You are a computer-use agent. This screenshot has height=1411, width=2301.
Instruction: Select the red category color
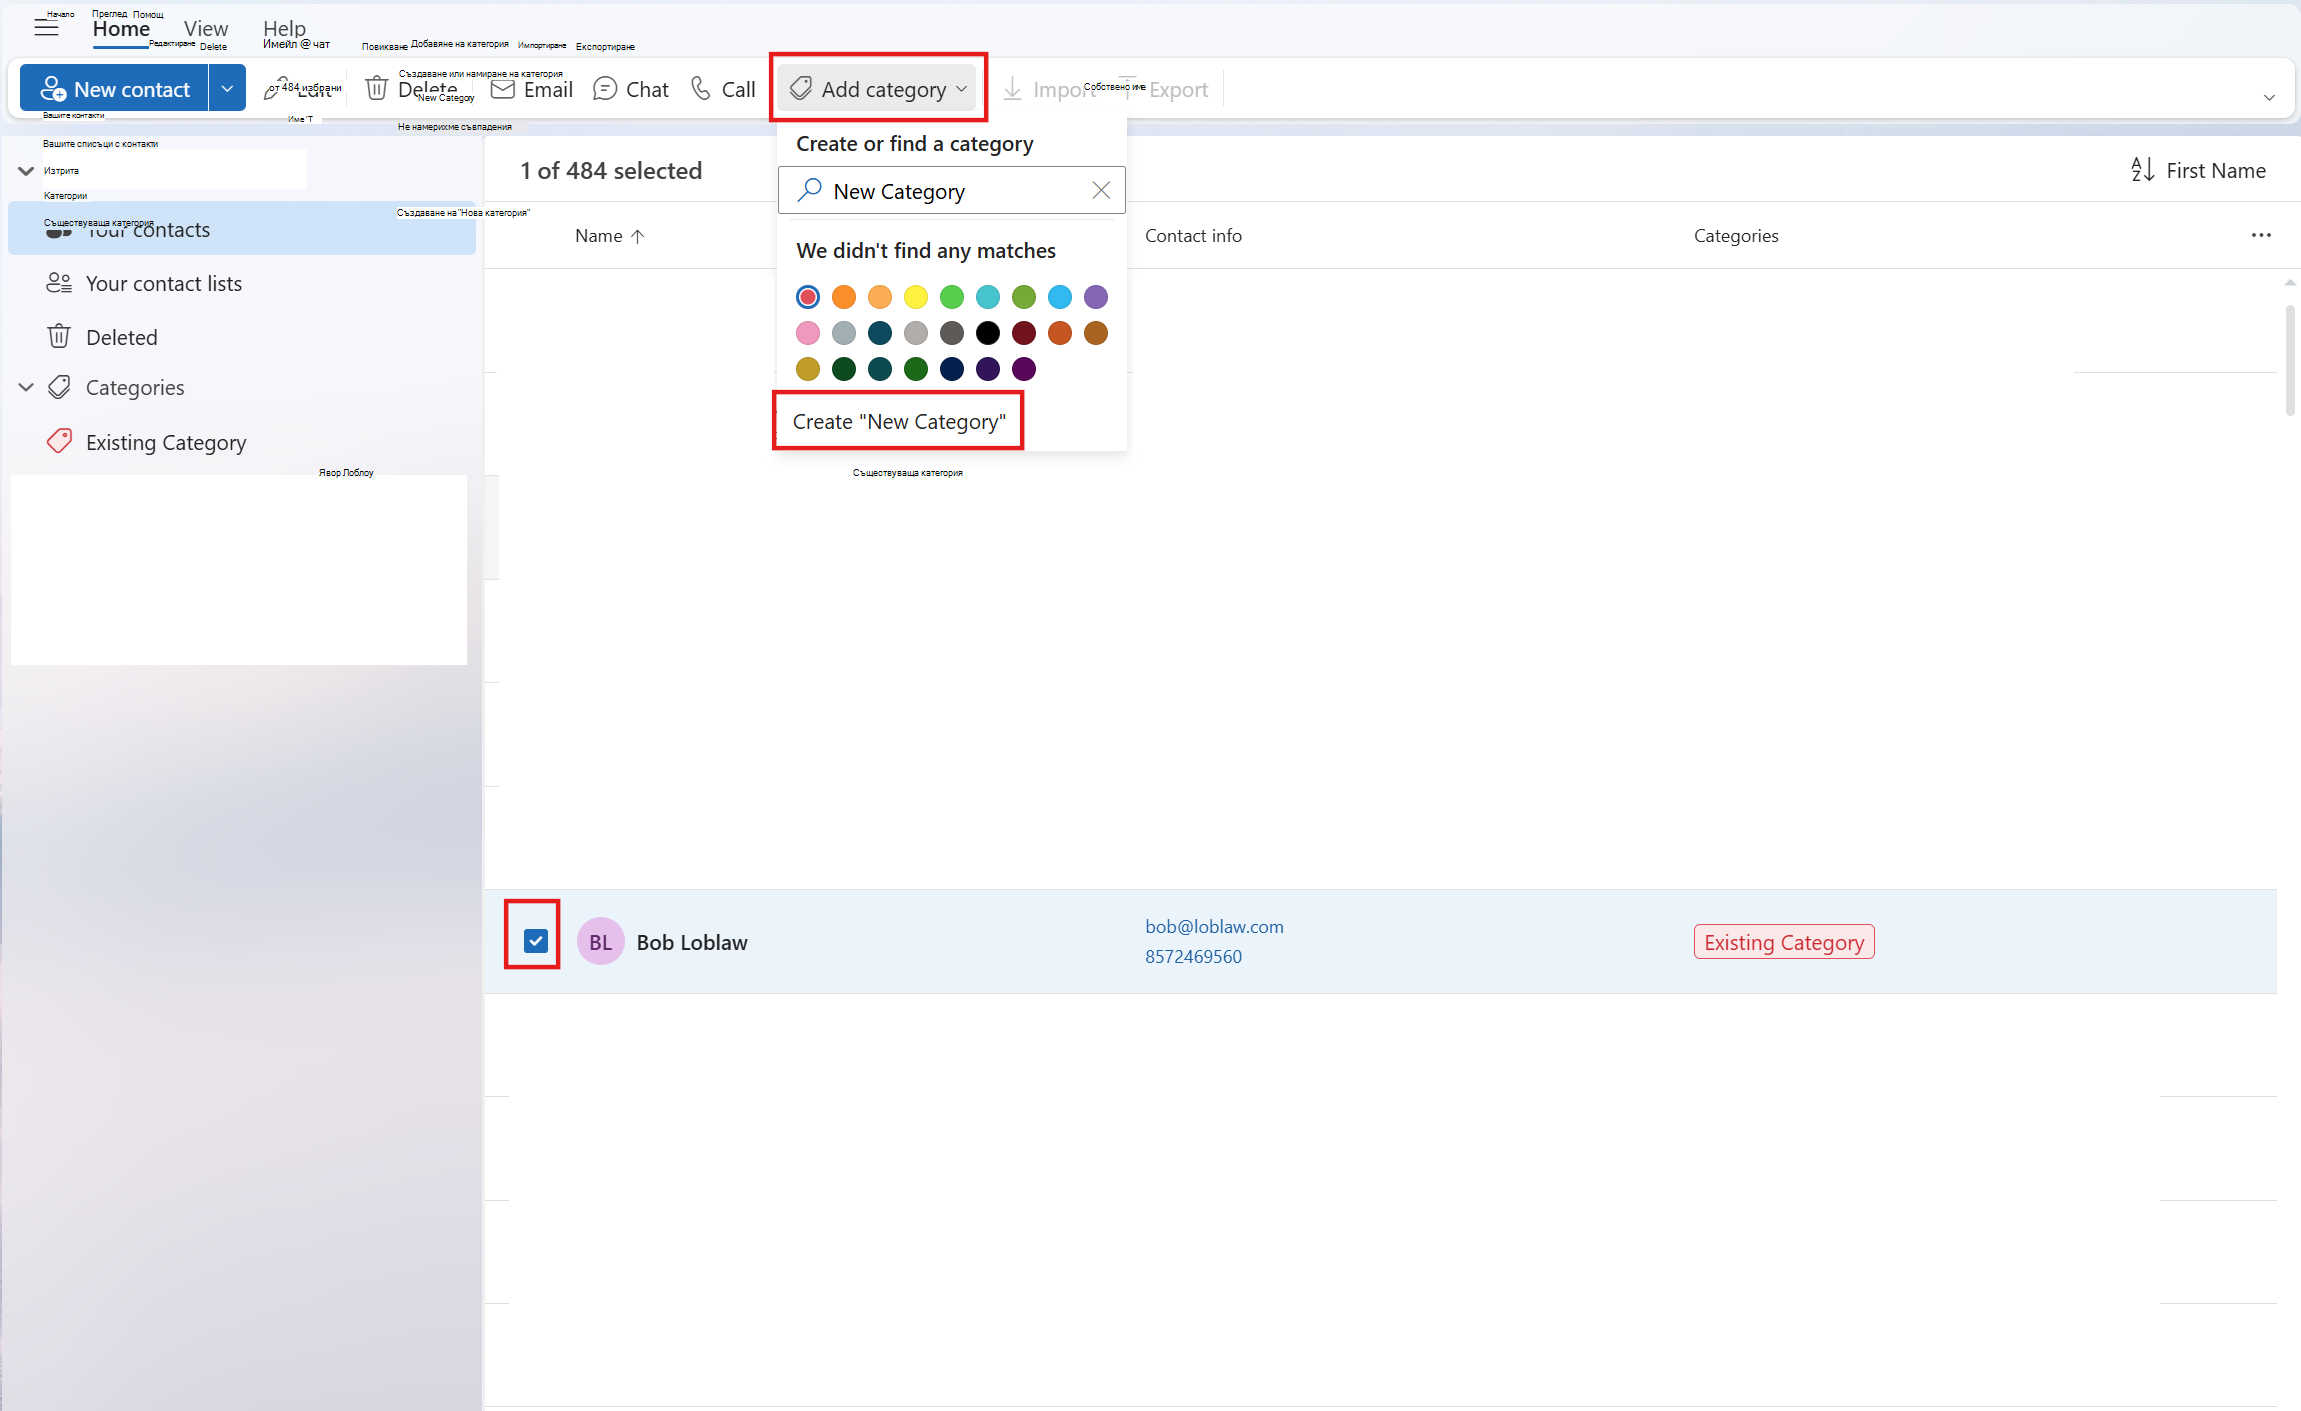[x=808, y=297]
